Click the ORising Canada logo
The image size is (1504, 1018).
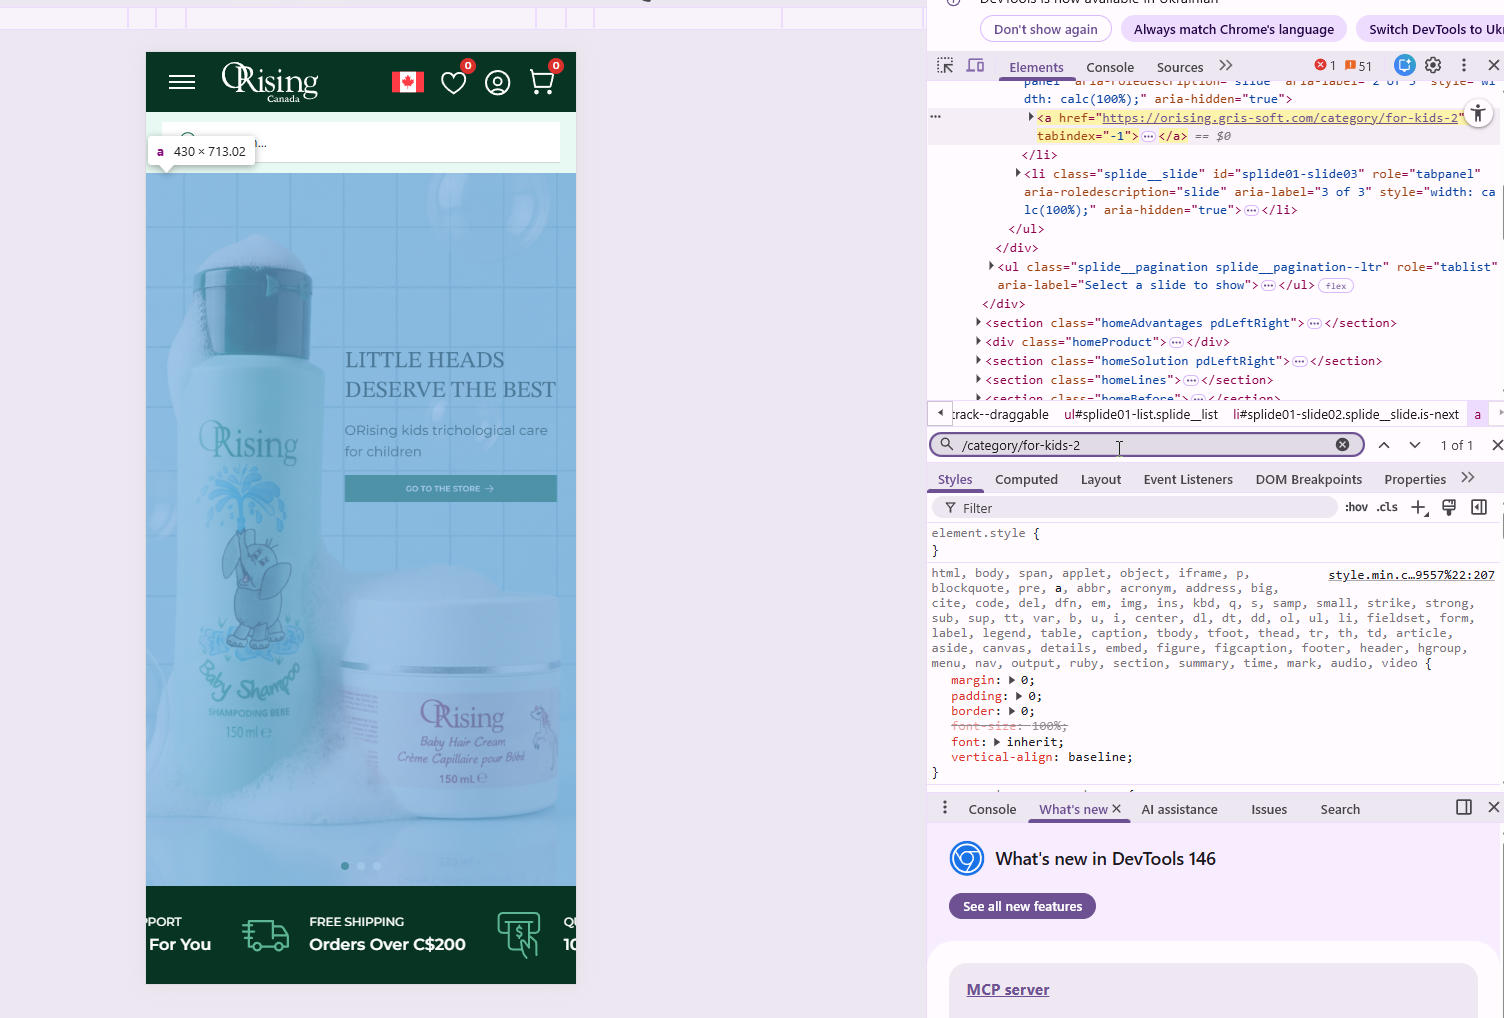pos(270,82)
